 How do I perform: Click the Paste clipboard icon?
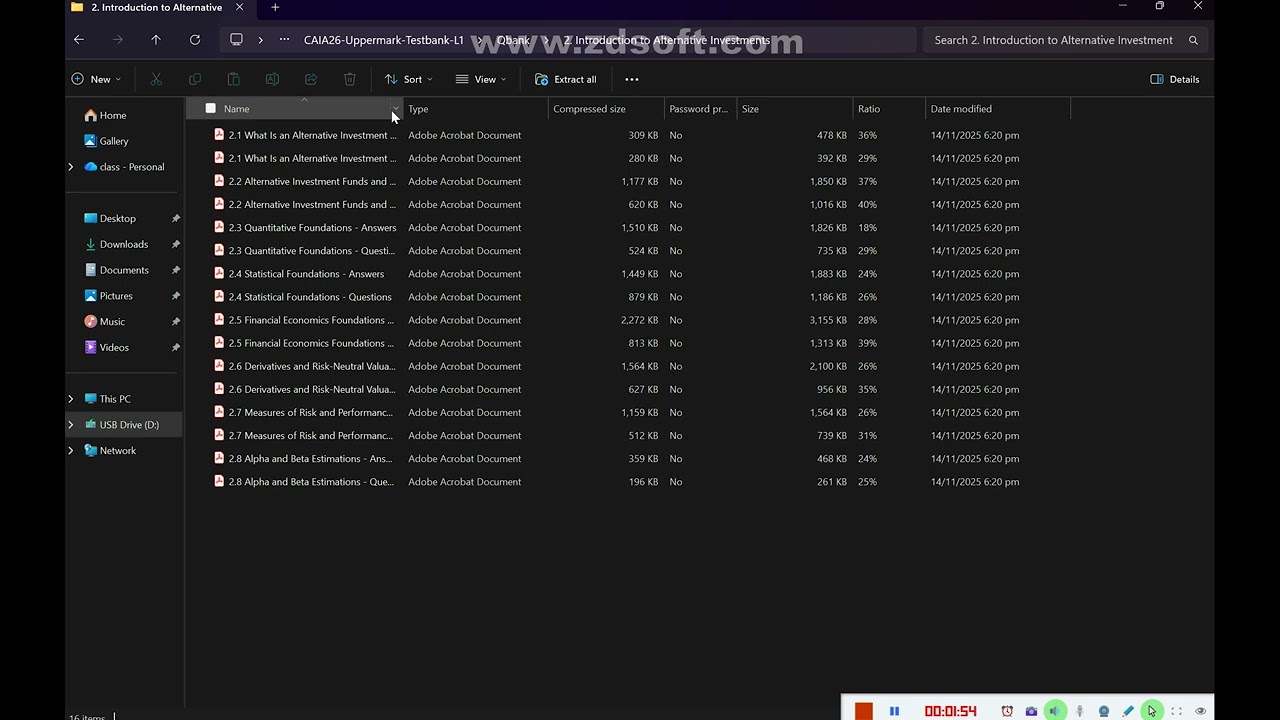[233, 79]
